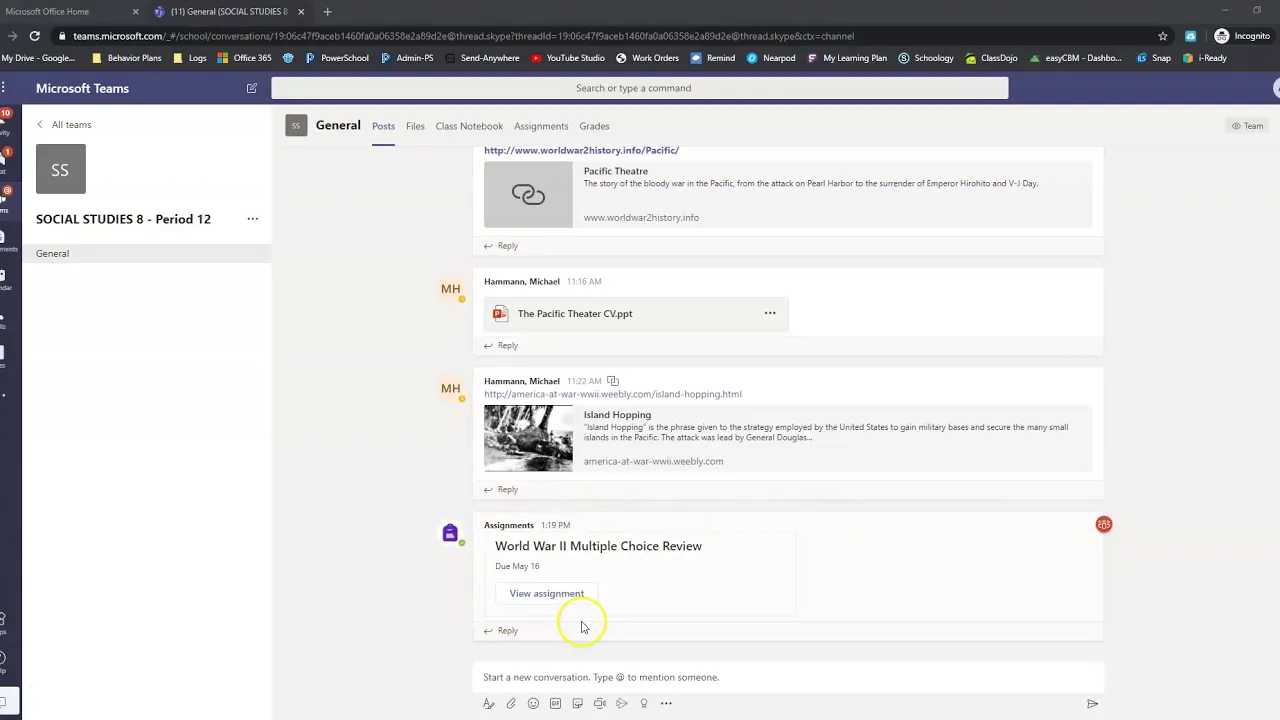Open the america-at-war-wwii weebly island-hopping link
This screenshot has width=1280, height=720.
pos(613,394)
